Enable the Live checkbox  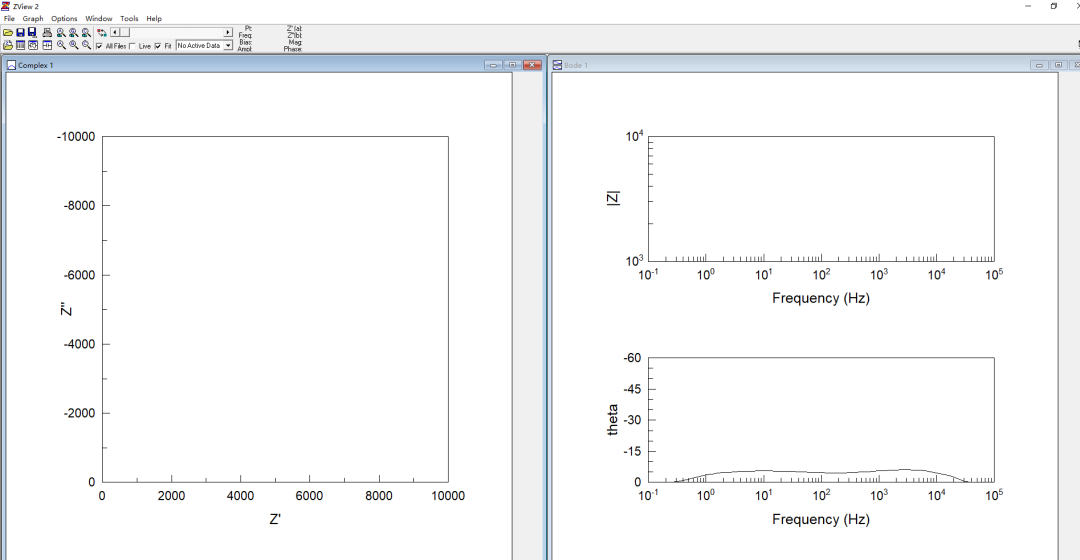click(132, 46)
